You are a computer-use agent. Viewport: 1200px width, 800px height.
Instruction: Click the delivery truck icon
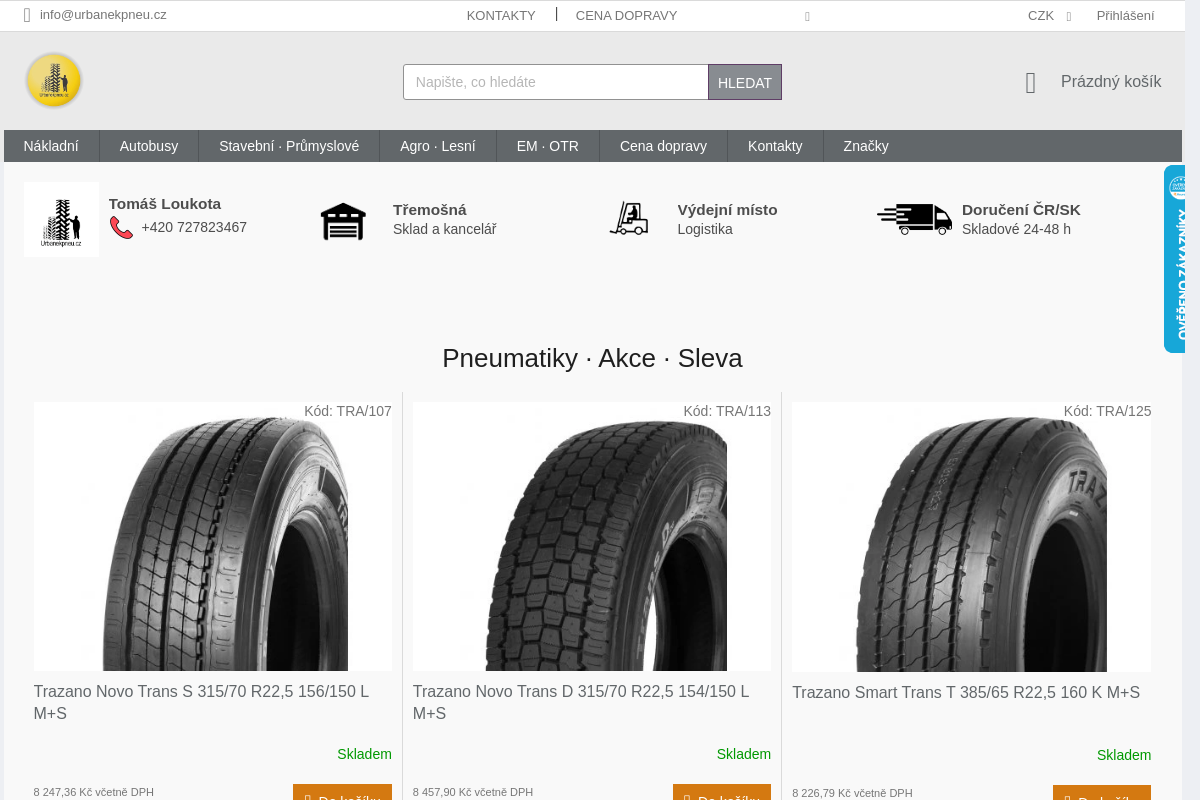[x=914, y=218]
